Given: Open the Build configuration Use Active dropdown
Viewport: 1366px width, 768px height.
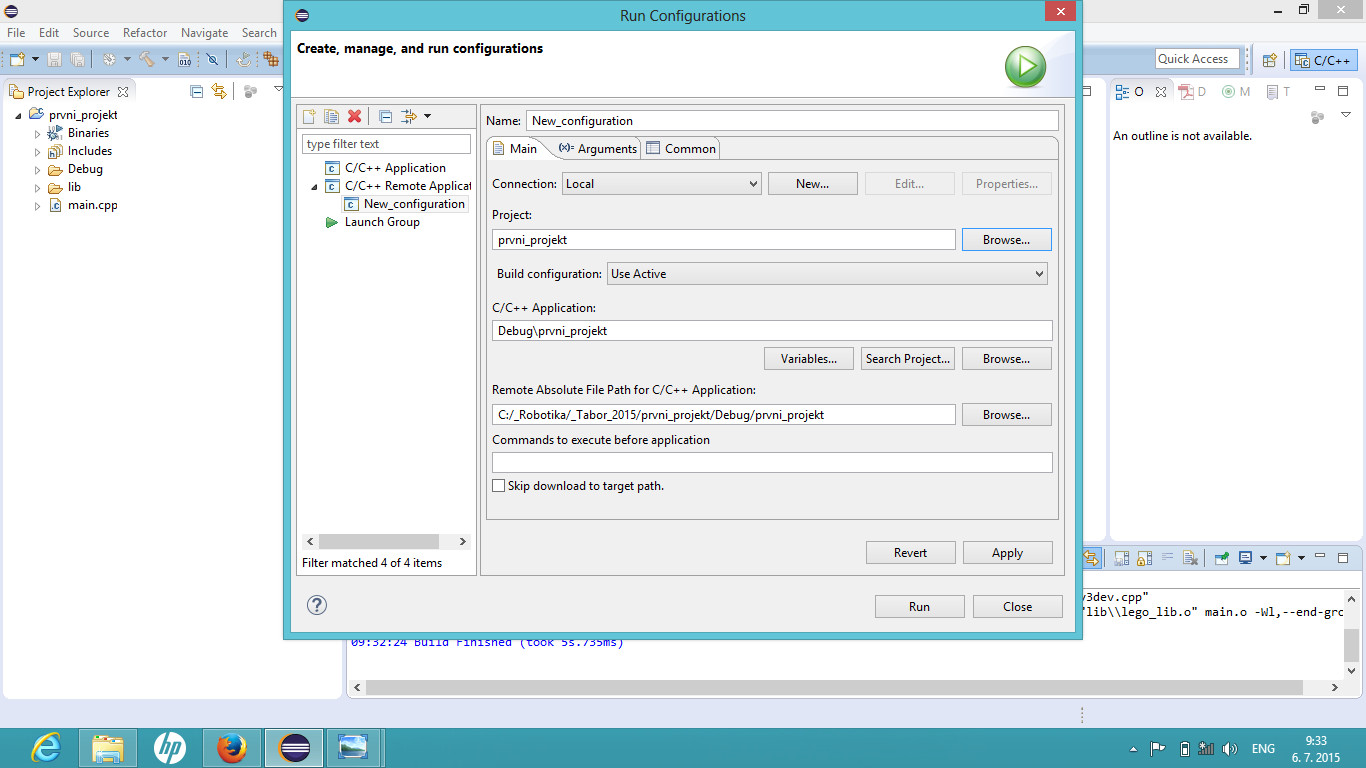Looking at the screenshot, I should click(x=827, y=274).
